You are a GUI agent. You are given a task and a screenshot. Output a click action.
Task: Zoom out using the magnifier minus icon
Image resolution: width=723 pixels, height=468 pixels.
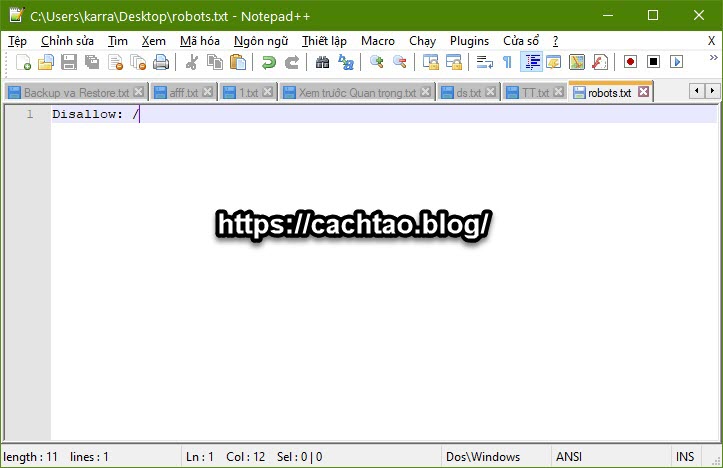[x=399, y=62]
